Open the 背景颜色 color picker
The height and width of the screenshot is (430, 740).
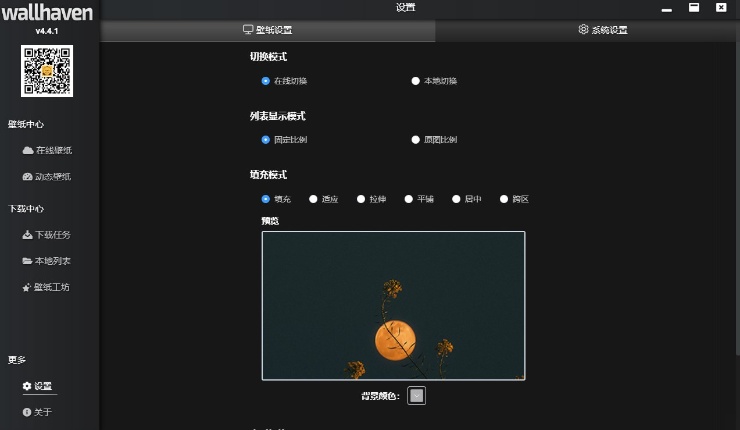pos(416,396)
